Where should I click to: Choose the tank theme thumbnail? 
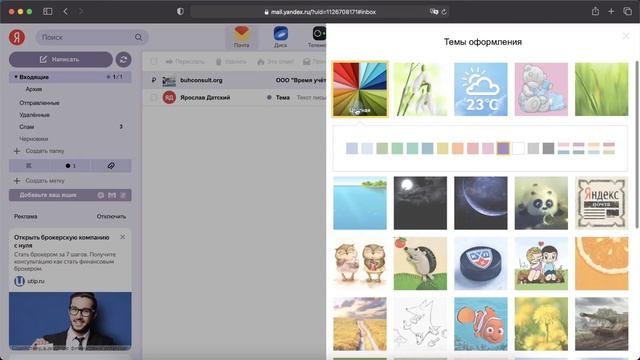pyautogui.click(x=602, y=324)
